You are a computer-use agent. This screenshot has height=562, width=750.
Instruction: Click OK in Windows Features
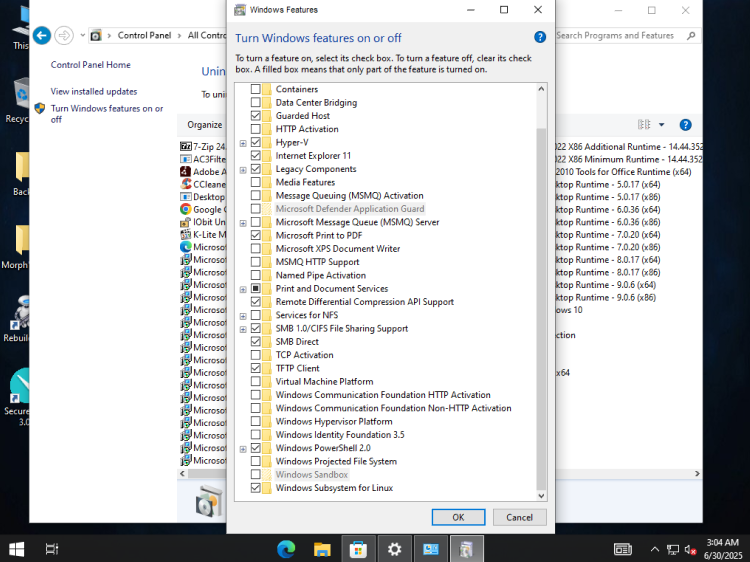[458, 517]
